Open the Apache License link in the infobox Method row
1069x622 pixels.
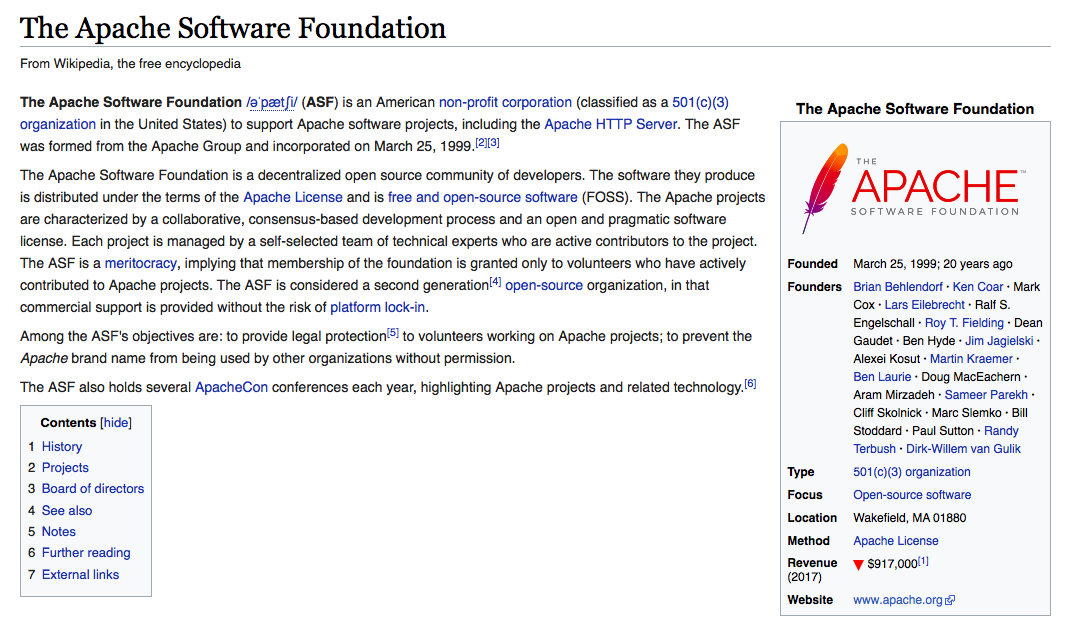coord(896,541)
